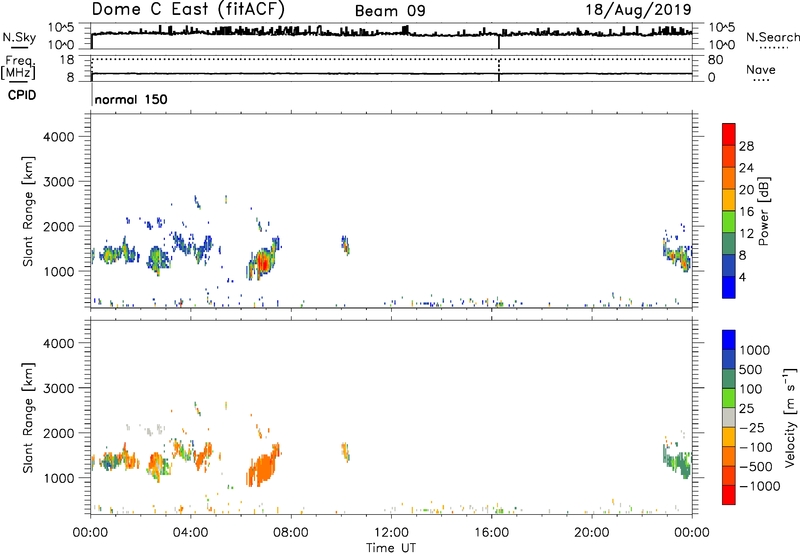
Task: Click the small echo near 10:00 in power panel
Action: click(345, 245)
